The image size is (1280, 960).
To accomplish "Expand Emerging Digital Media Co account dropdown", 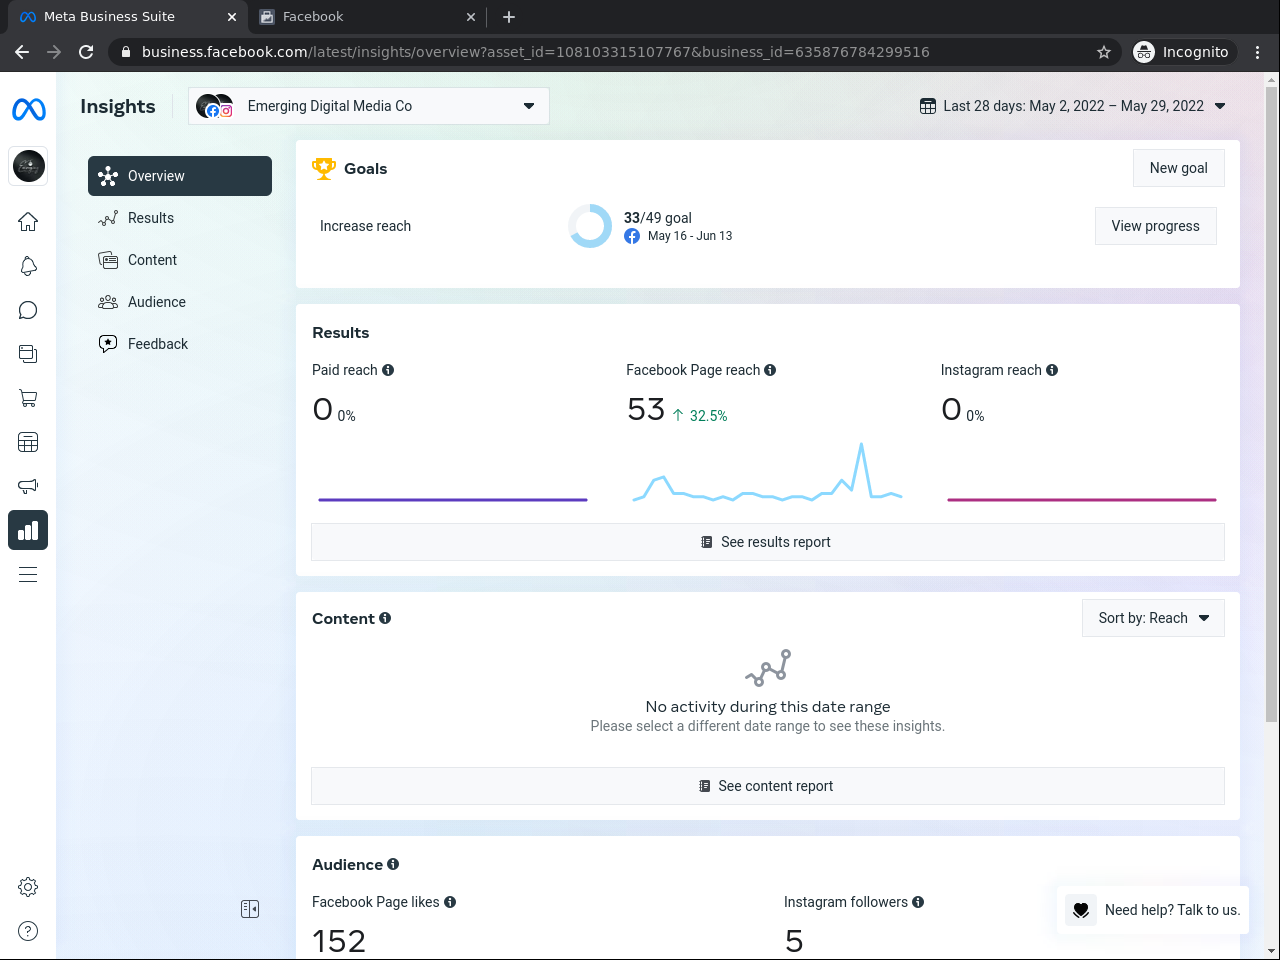I will 369,106.
